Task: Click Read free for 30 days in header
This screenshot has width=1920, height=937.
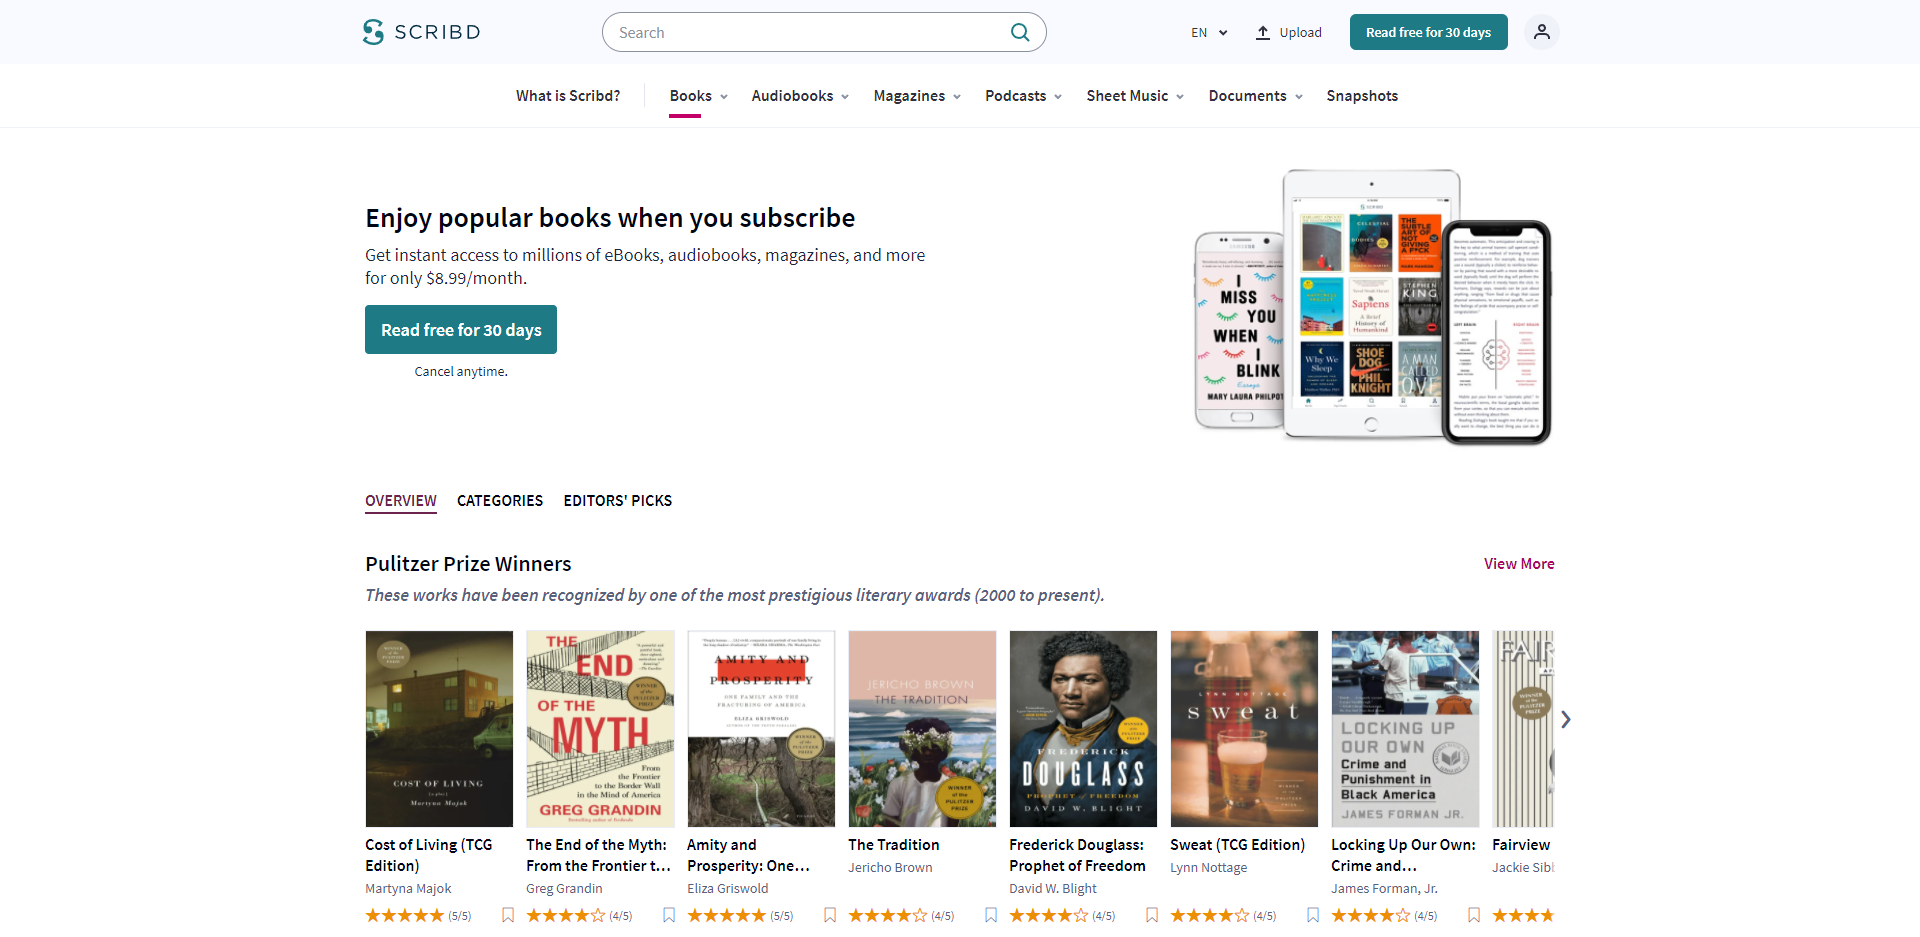Action: (x=1428, y=32)
